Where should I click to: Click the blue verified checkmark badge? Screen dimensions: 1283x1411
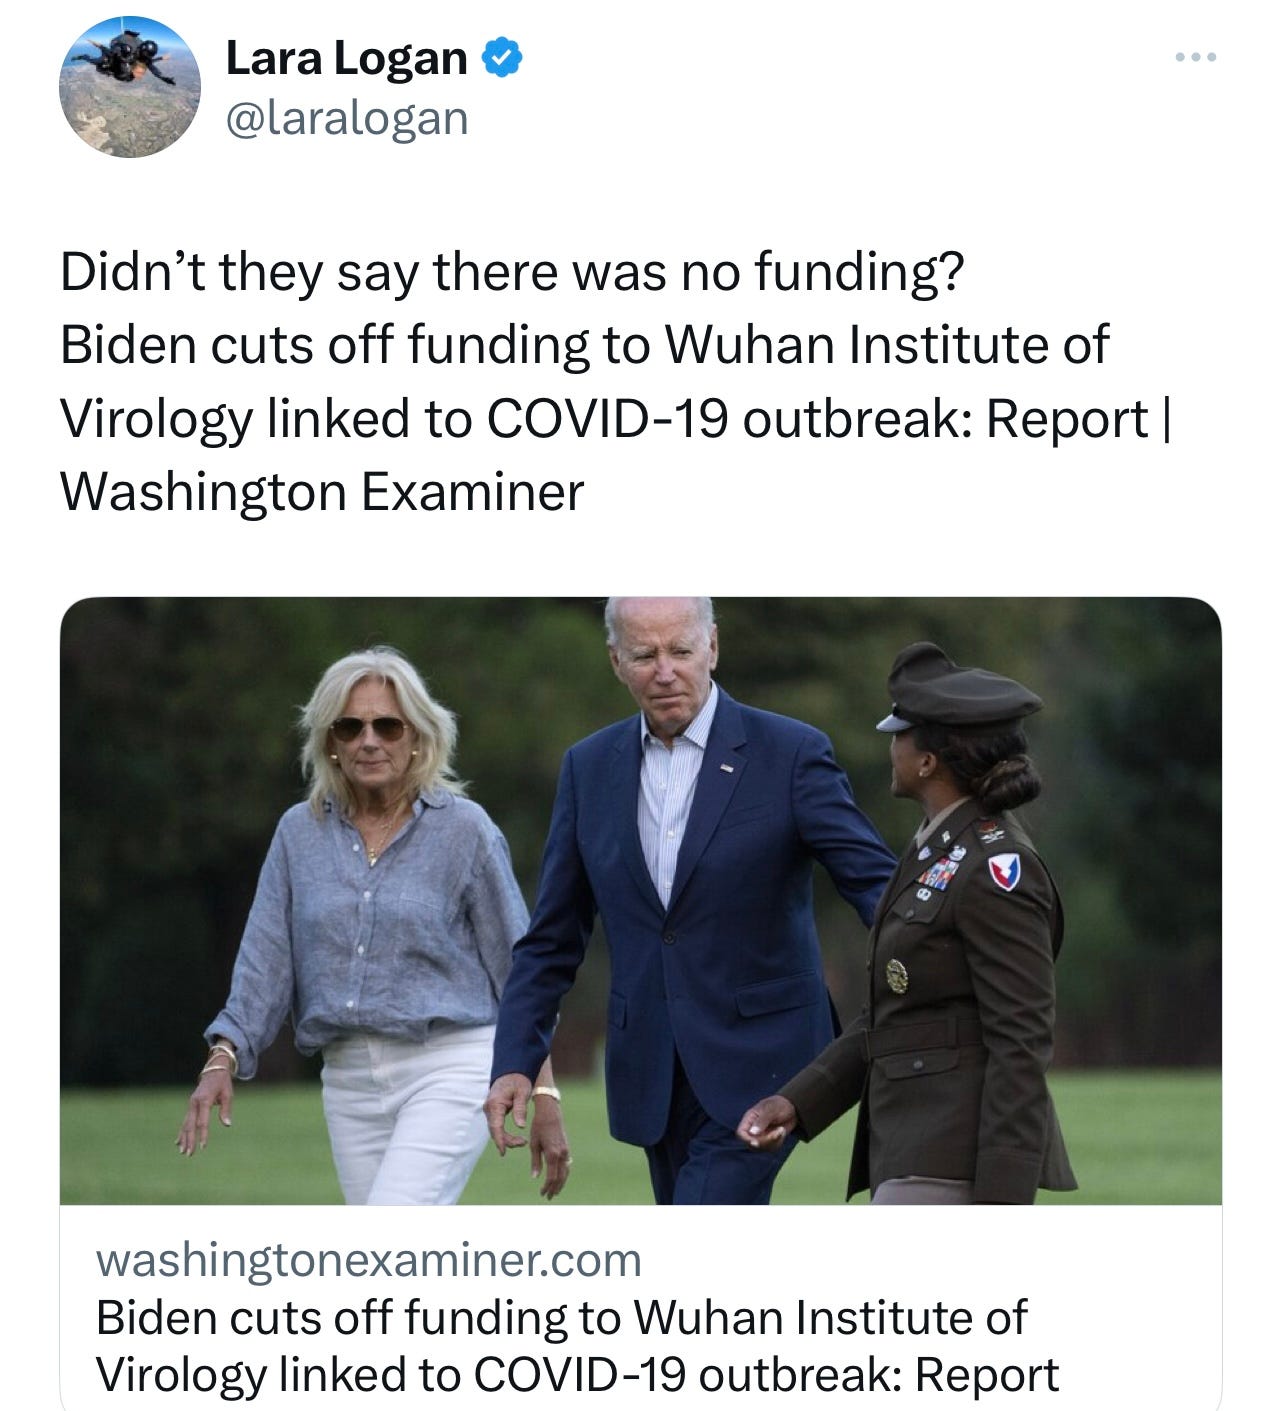point(502,58)
